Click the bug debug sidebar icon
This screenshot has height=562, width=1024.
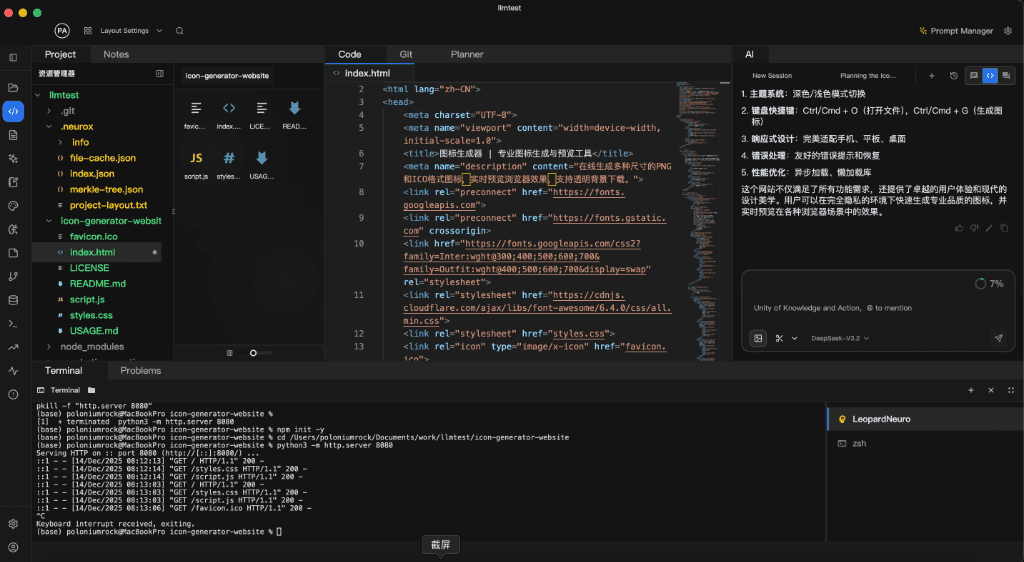(x=13, y=229)
